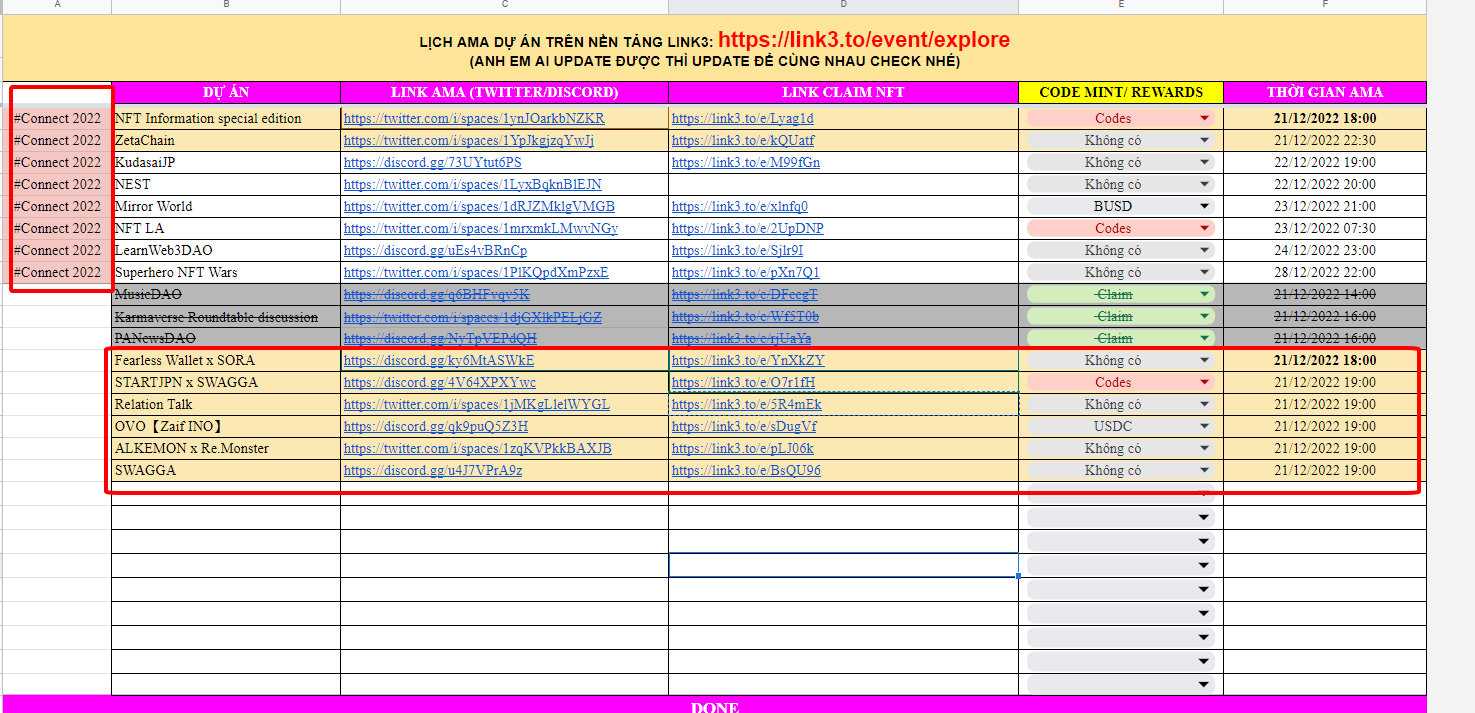Select the Mirror World project name cell
Screen dimensions: 1475x713
click(x=226, y=206)
